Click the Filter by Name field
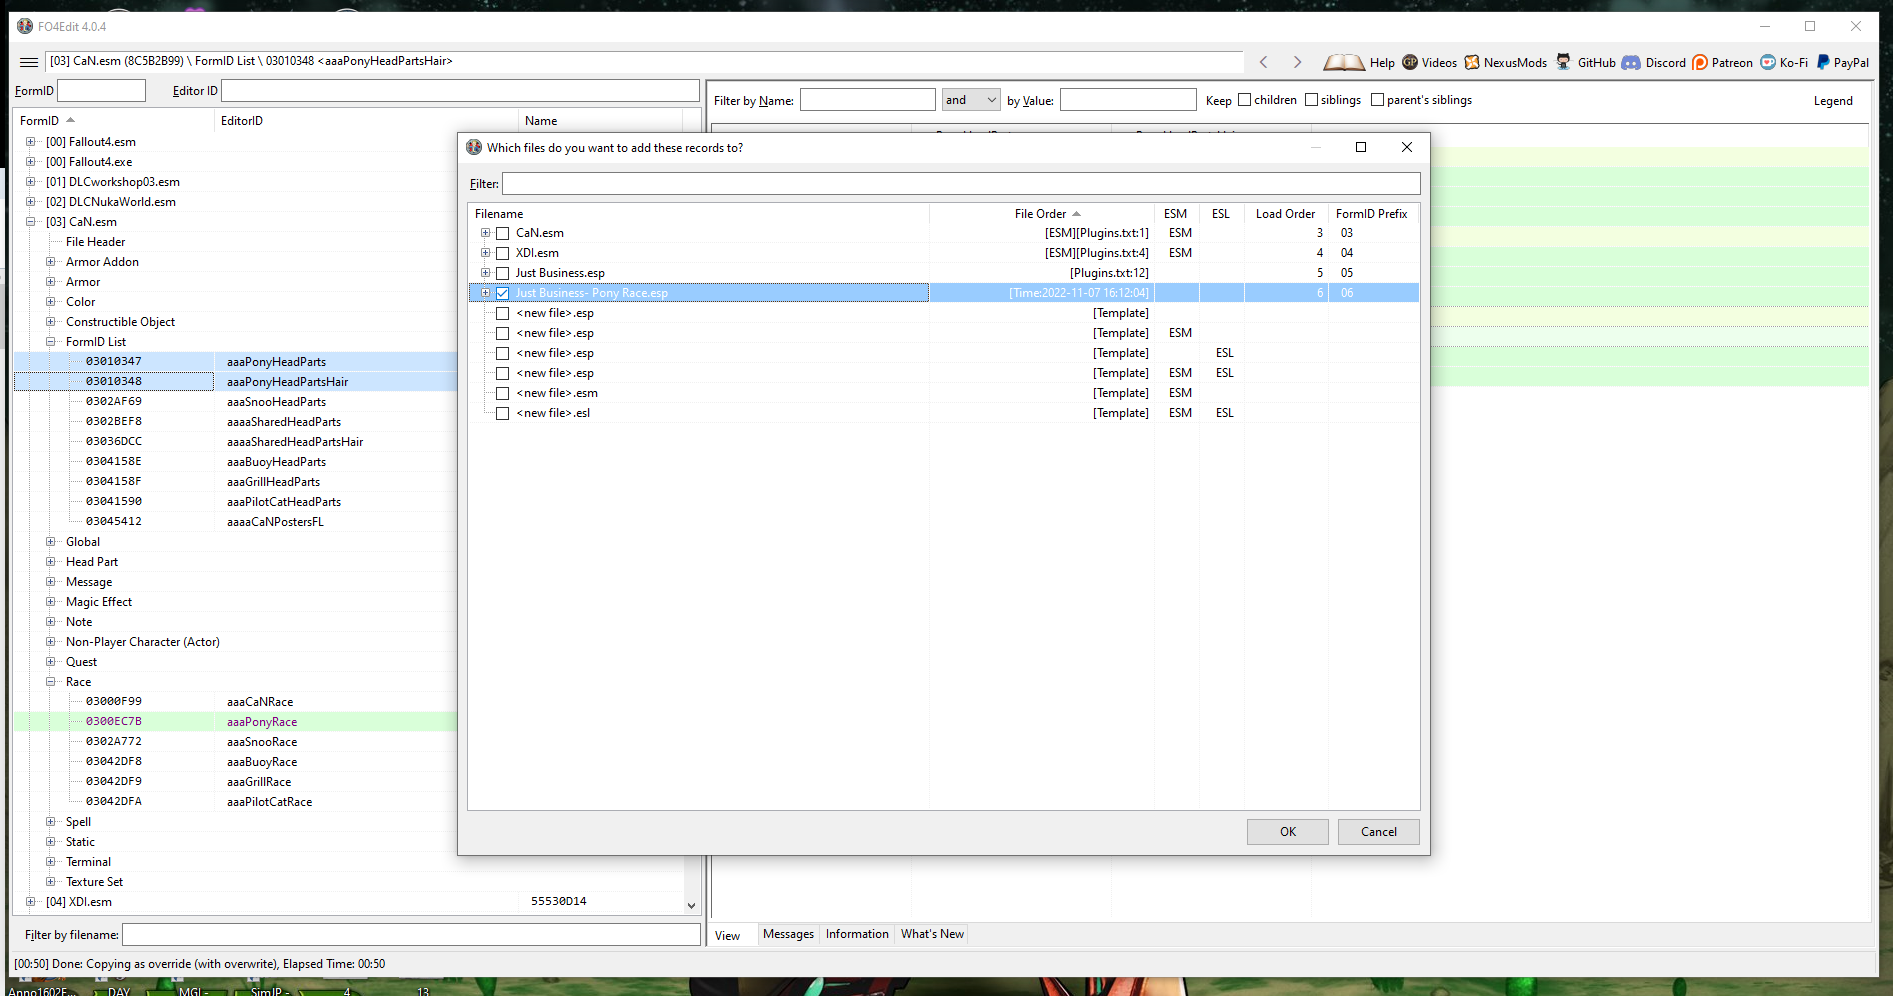Image resolution: width=1893 pixels, height=996 pixels. 868,100
